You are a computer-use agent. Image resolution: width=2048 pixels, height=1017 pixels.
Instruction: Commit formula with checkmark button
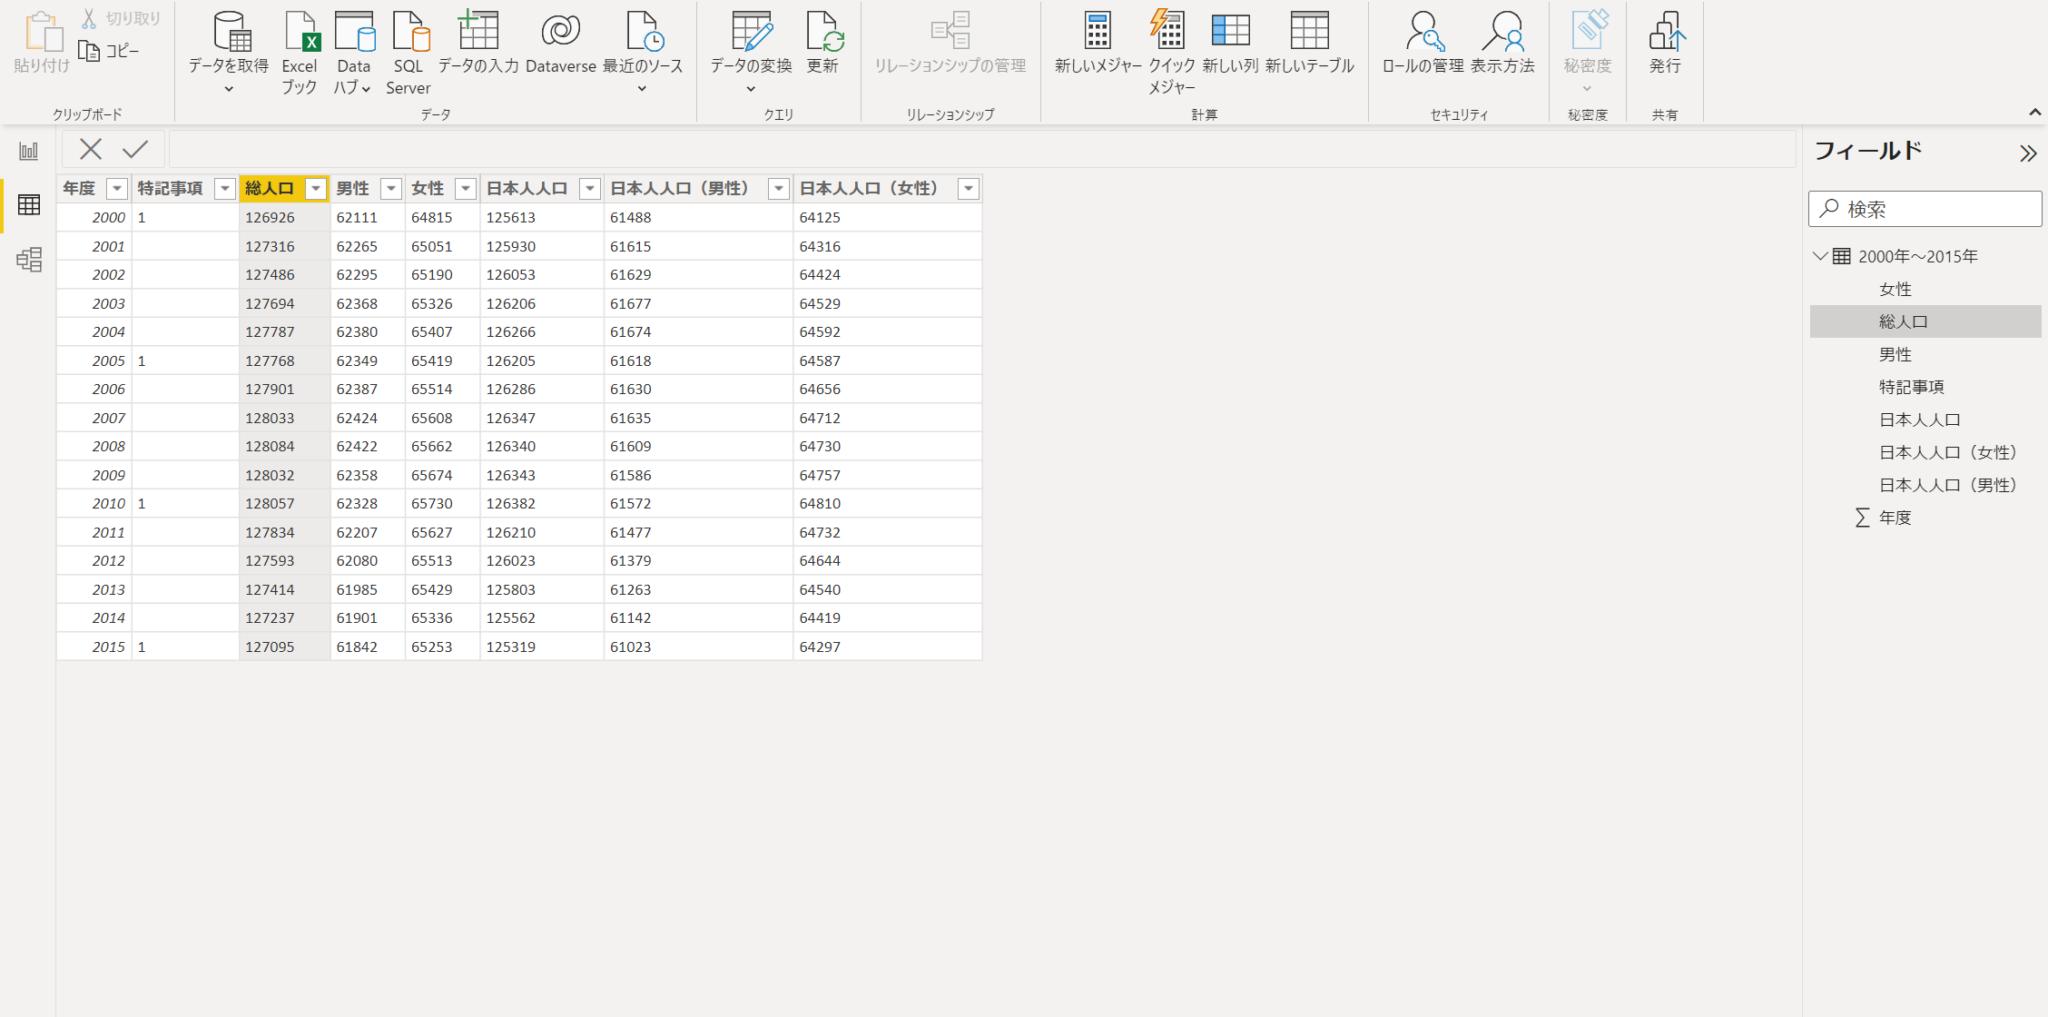tap(135, 150)
